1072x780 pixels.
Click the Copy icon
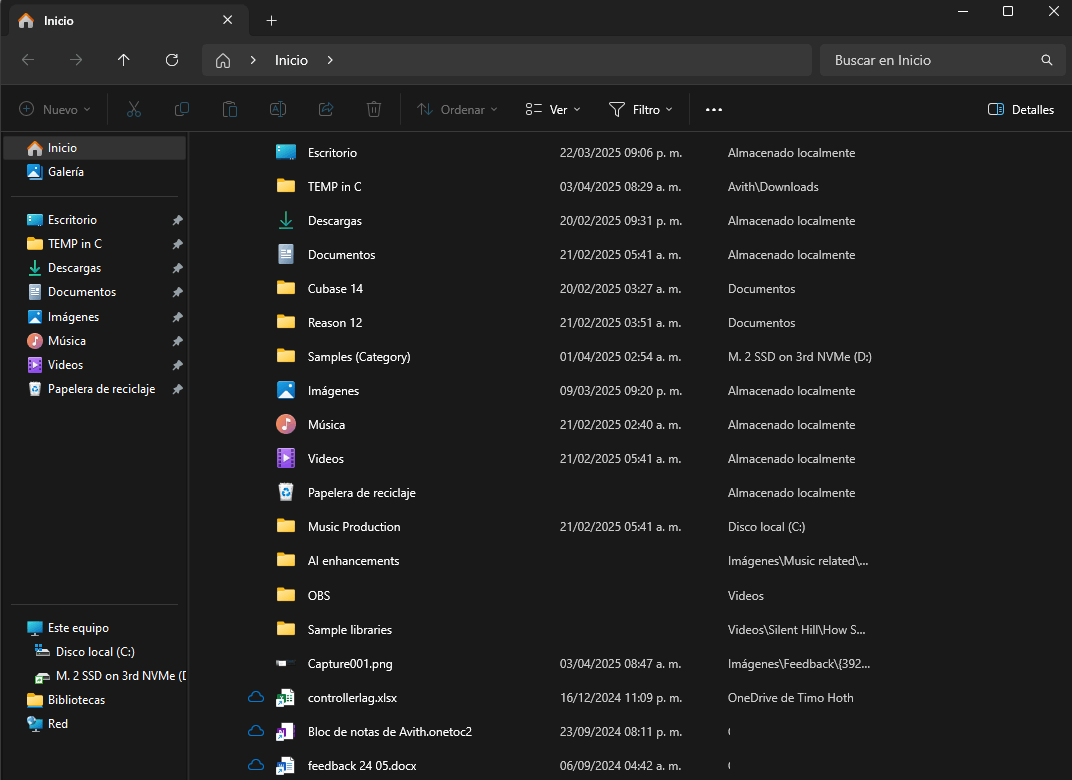(181, 109)
